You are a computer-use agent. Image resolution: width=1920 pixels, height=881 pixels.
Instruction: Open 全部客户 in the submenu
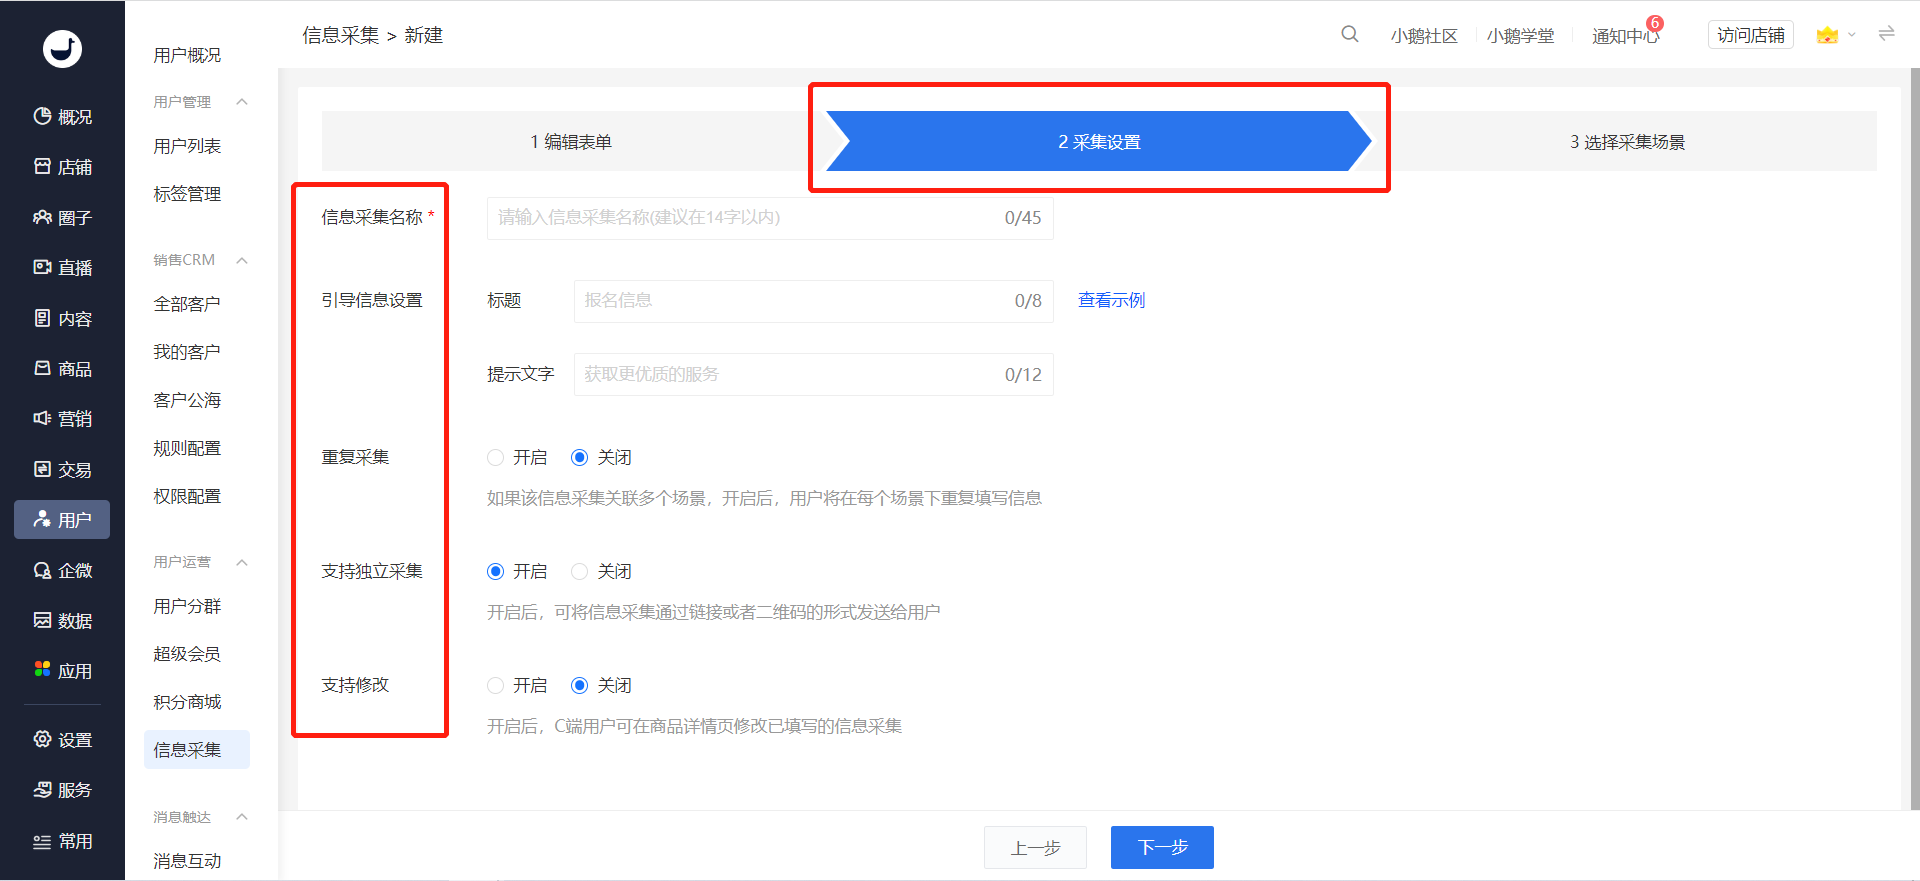tap(187, 304)
